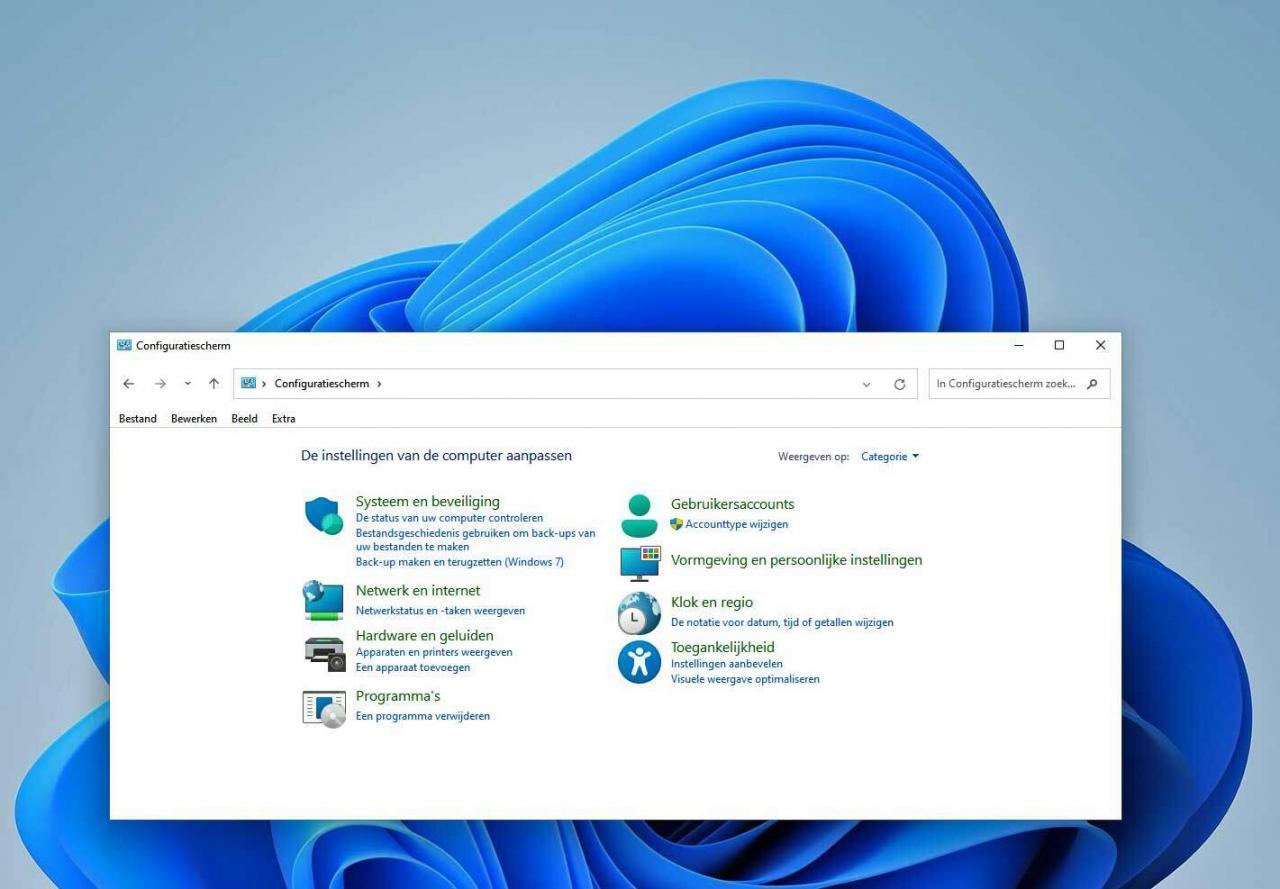Click the Netwerk en internet icon

tap(323, 600)
